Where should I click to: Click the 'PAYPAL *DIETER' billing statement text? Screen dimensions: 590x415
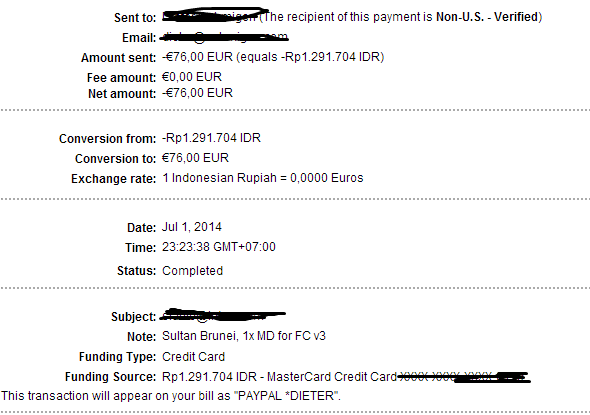pyautogui.click(x=286, y=396)
